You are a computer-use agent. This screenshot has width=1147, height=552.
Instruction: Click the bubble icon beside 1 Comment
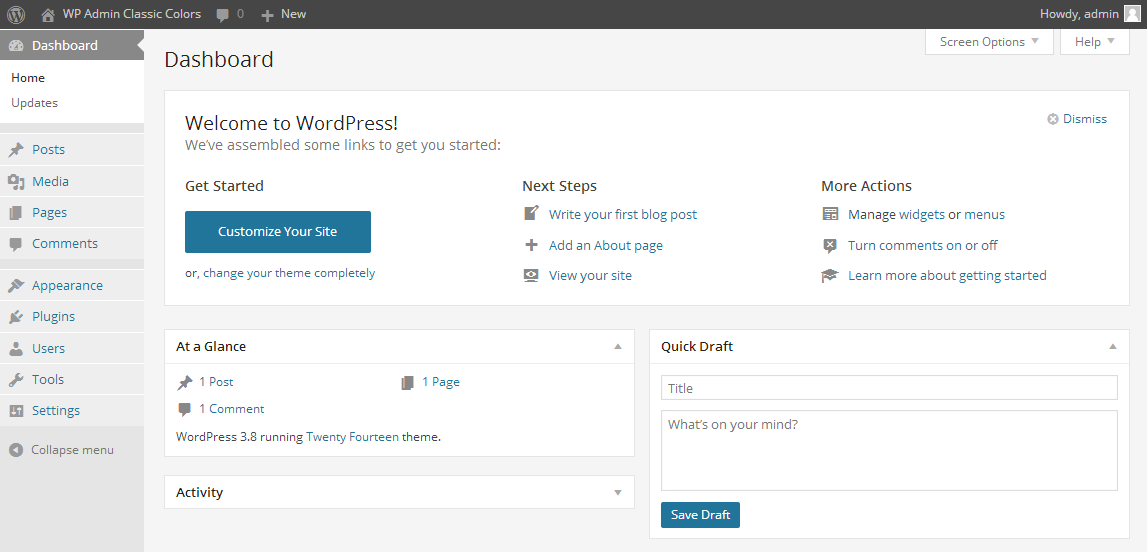[x=185, y=409]
